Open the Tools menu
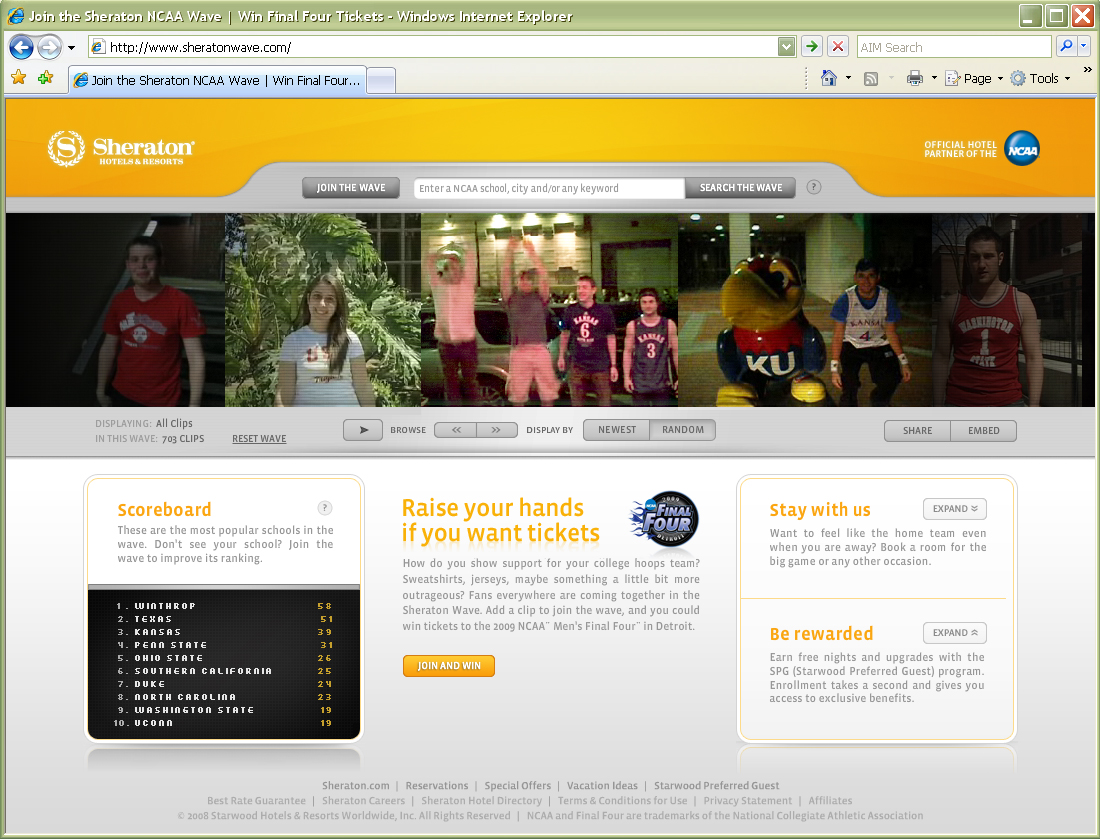Viewport: 1100px width, 839px height. coord(1040,79)
